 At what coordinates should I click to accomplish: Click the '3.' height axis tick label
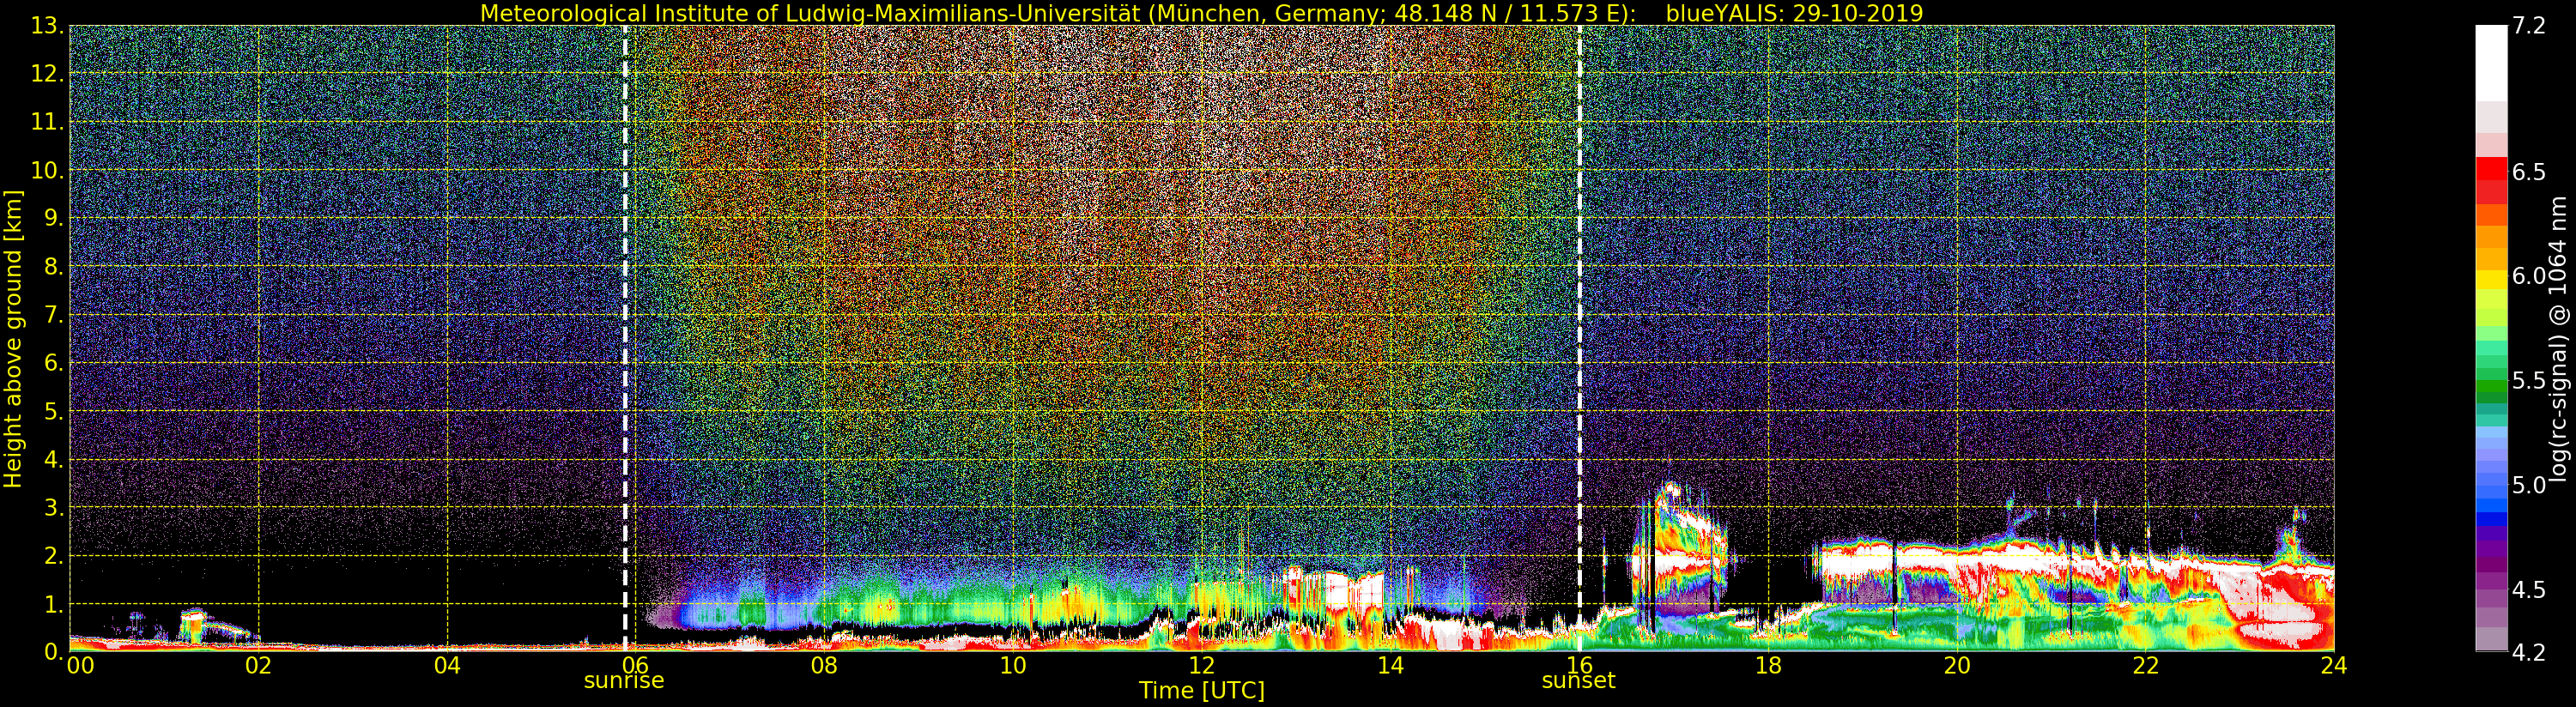point(53,507)
